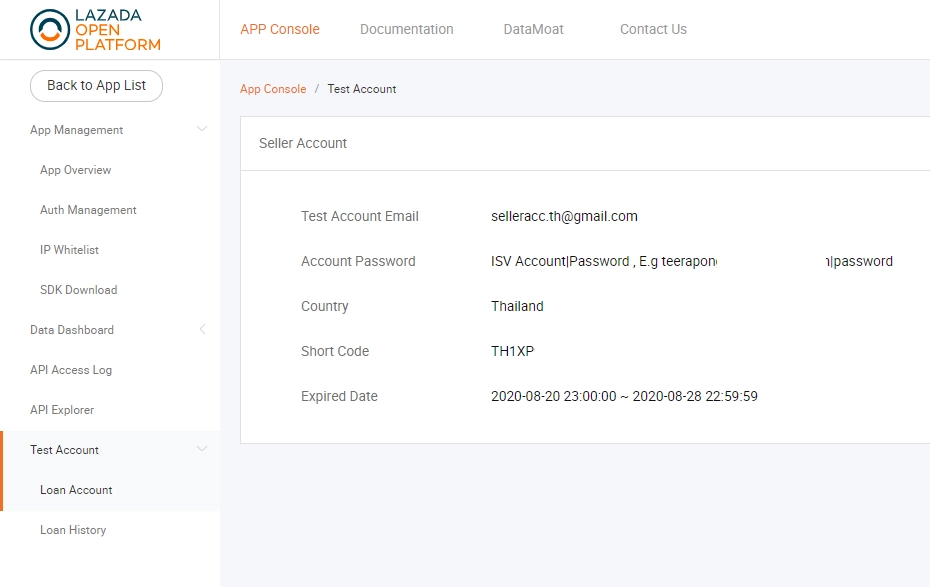Expand the Data Dashboard chevron

[x=202, y=329]
